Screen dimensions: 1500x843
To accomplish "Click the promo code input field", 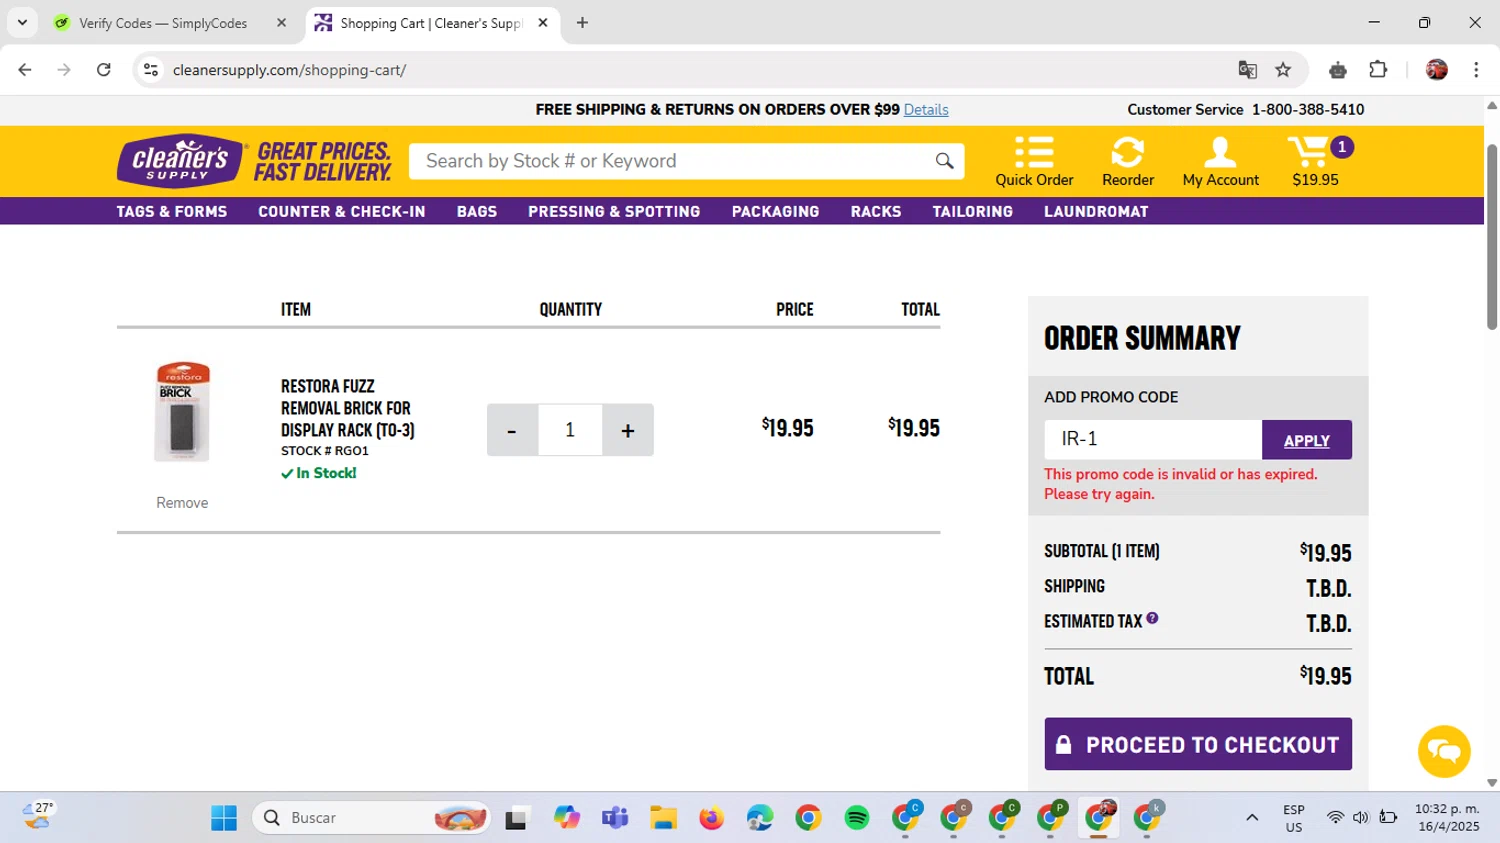I will point(1153,440).
